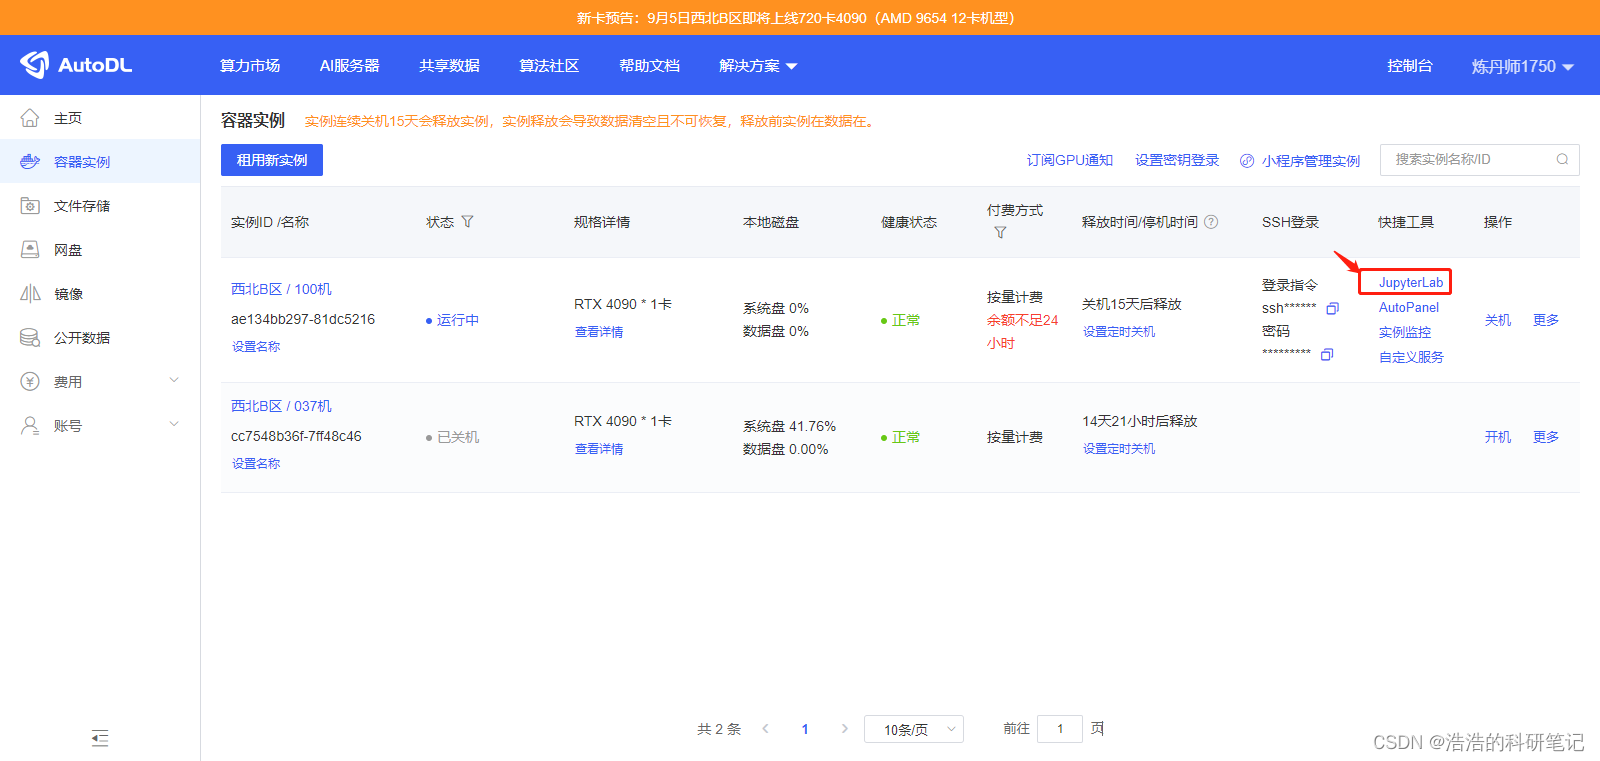Click the filter icon next to 状态 column
The height and width of the screenshot is (761, 1600).
(x=467, y=222)
